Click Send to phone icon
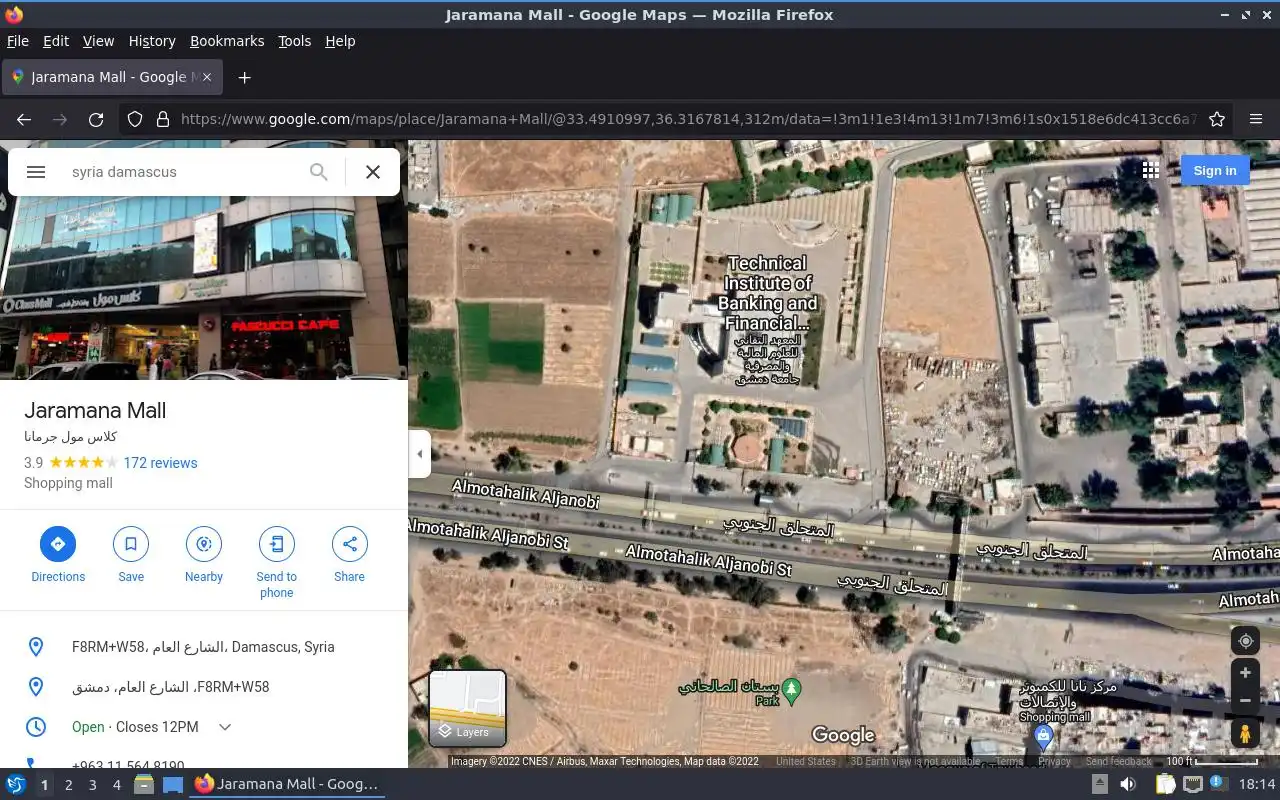 [277, 544]
